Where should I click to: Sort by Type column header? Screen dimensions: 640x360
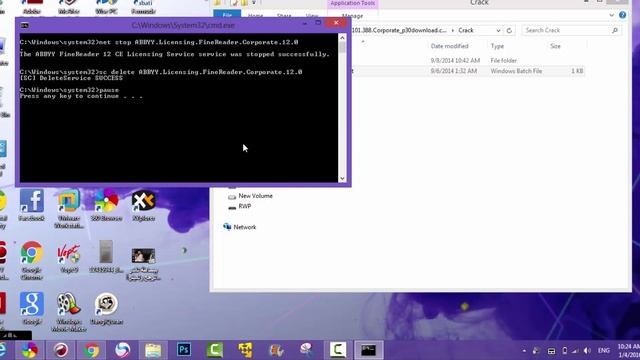click(x=497, y=46)
